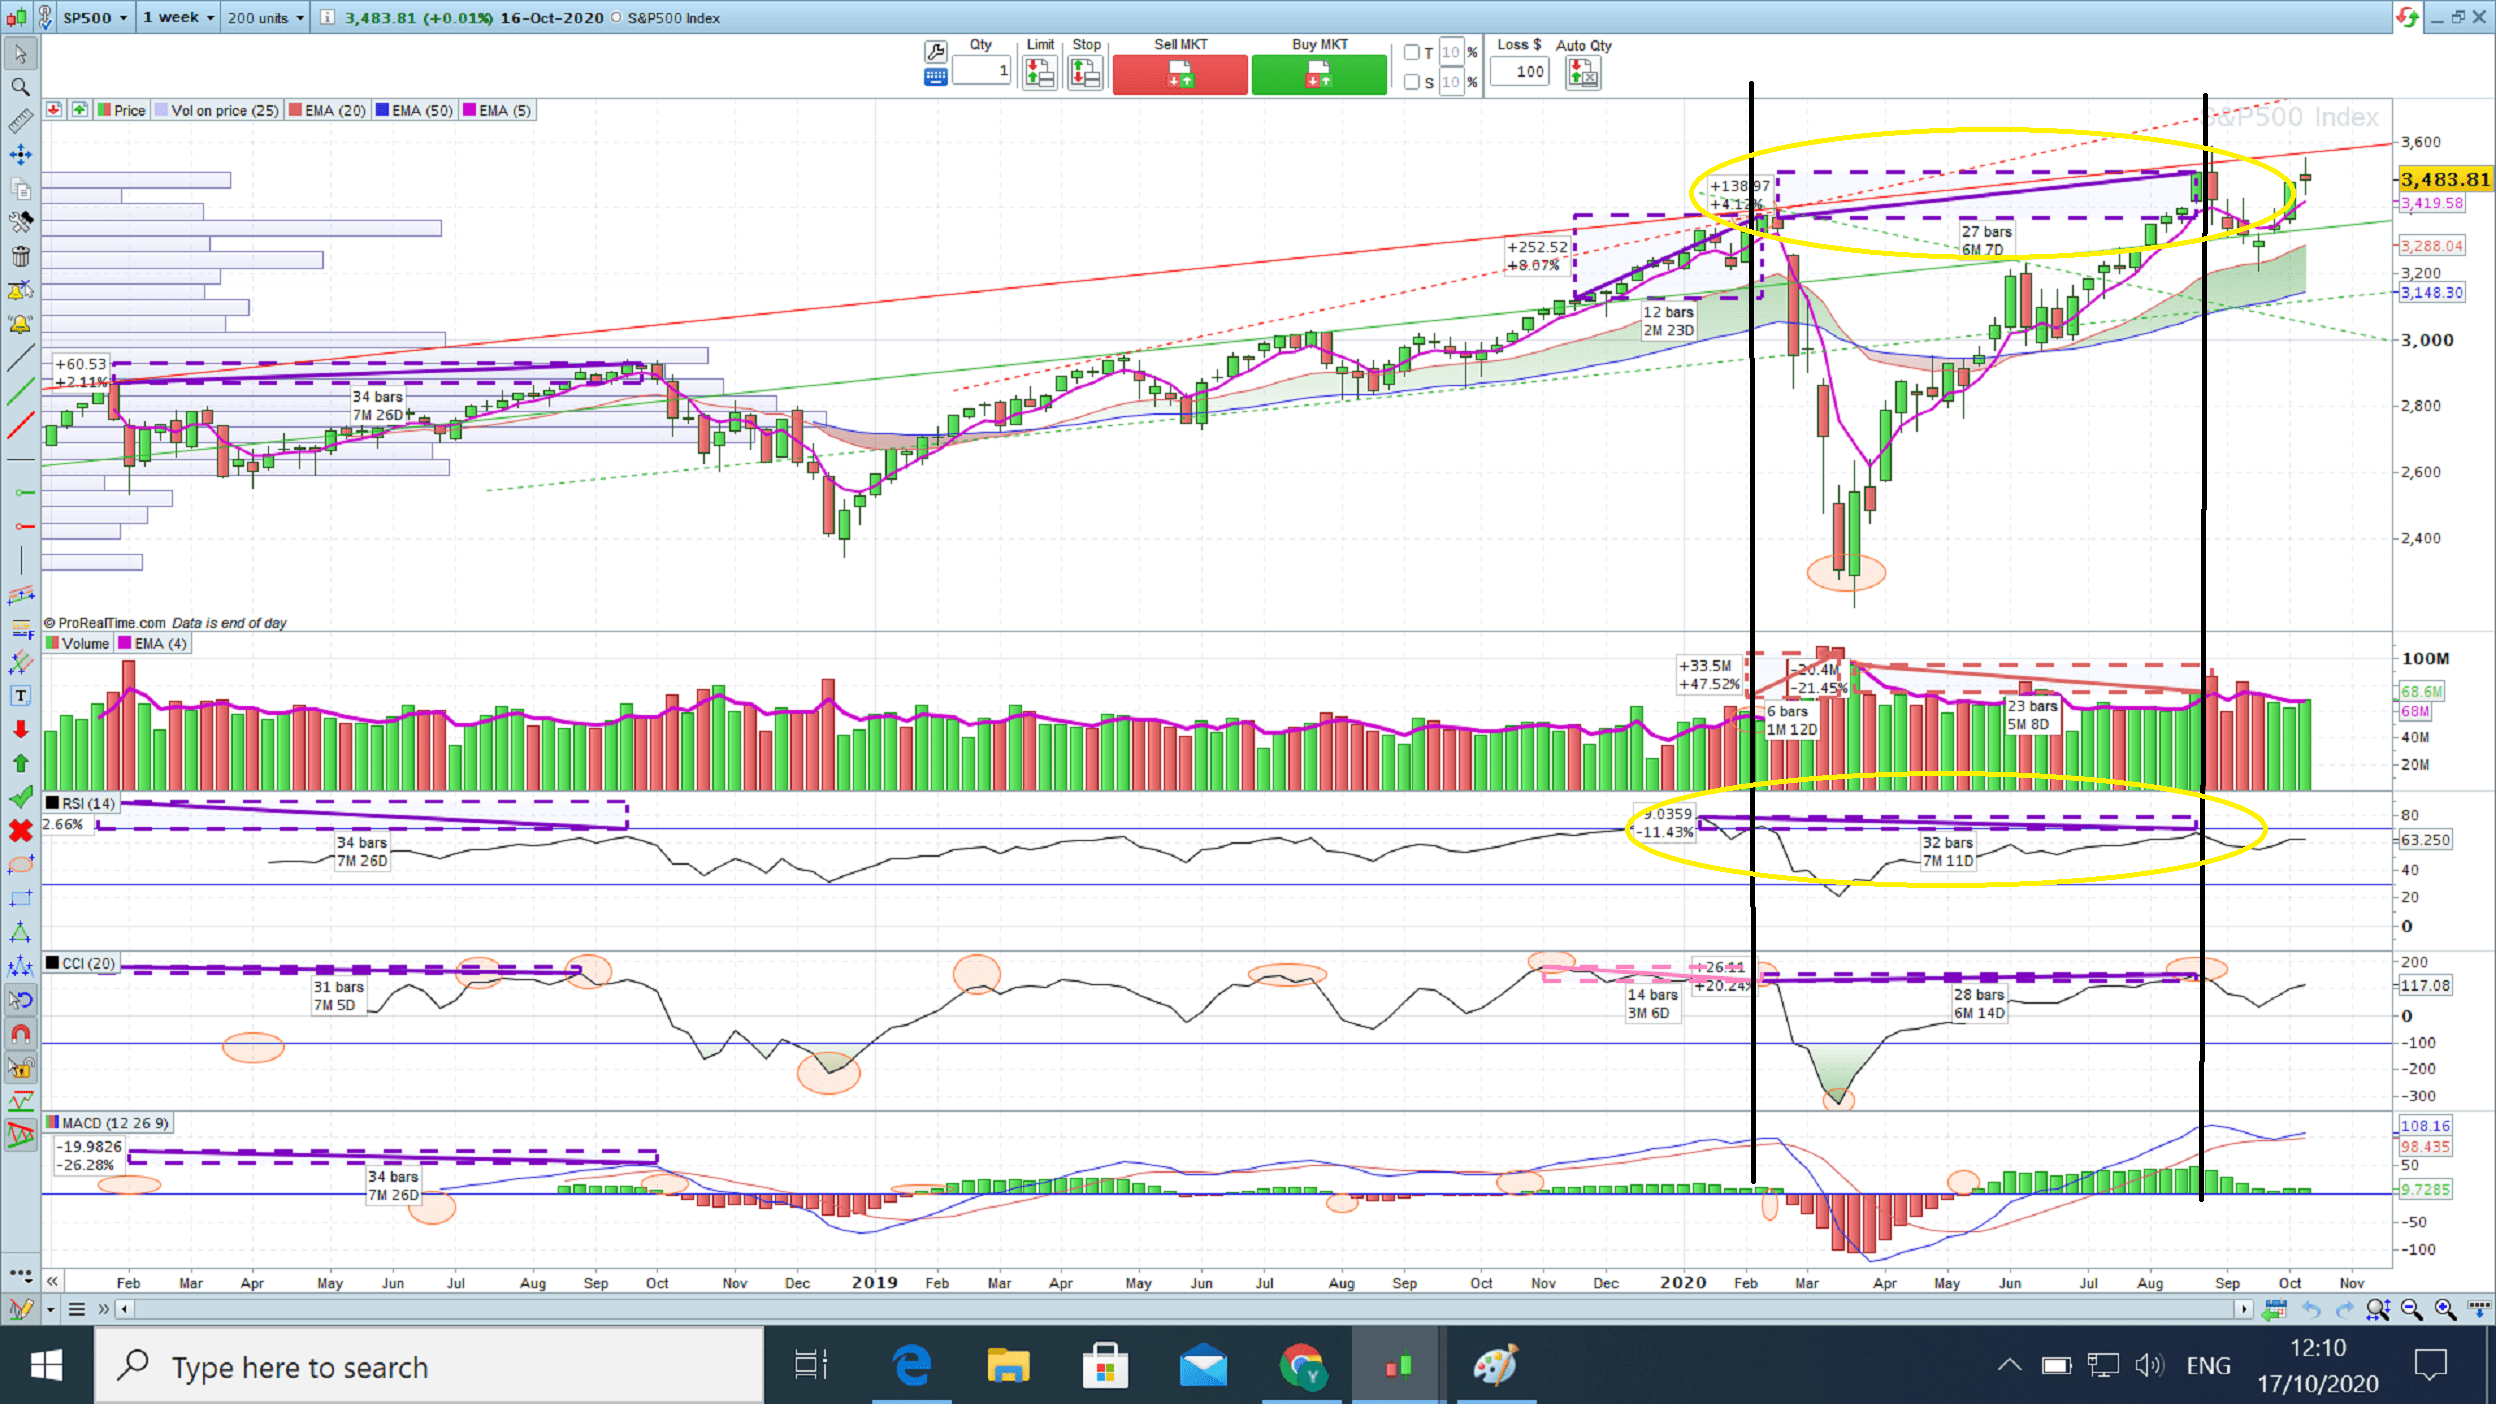Select the green line drawing tool
Screen dimensions: 2496x1404
click(20, 392)
